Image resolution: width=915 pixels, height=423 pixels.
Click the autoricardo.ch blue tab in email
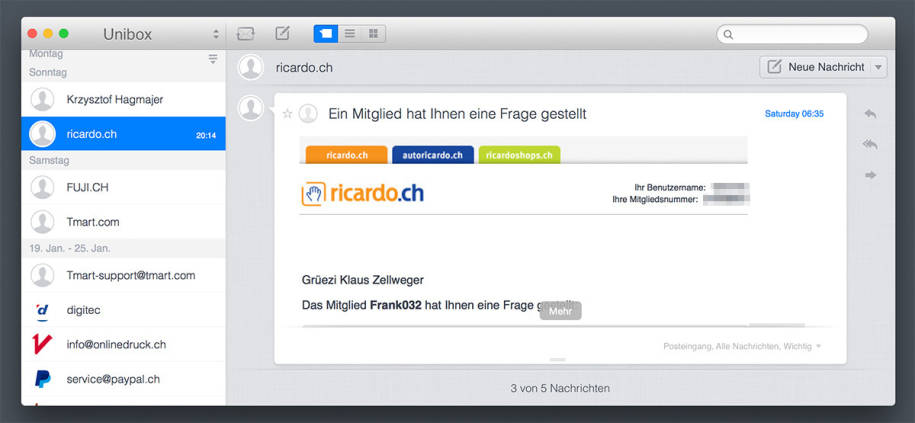[432, 155]
